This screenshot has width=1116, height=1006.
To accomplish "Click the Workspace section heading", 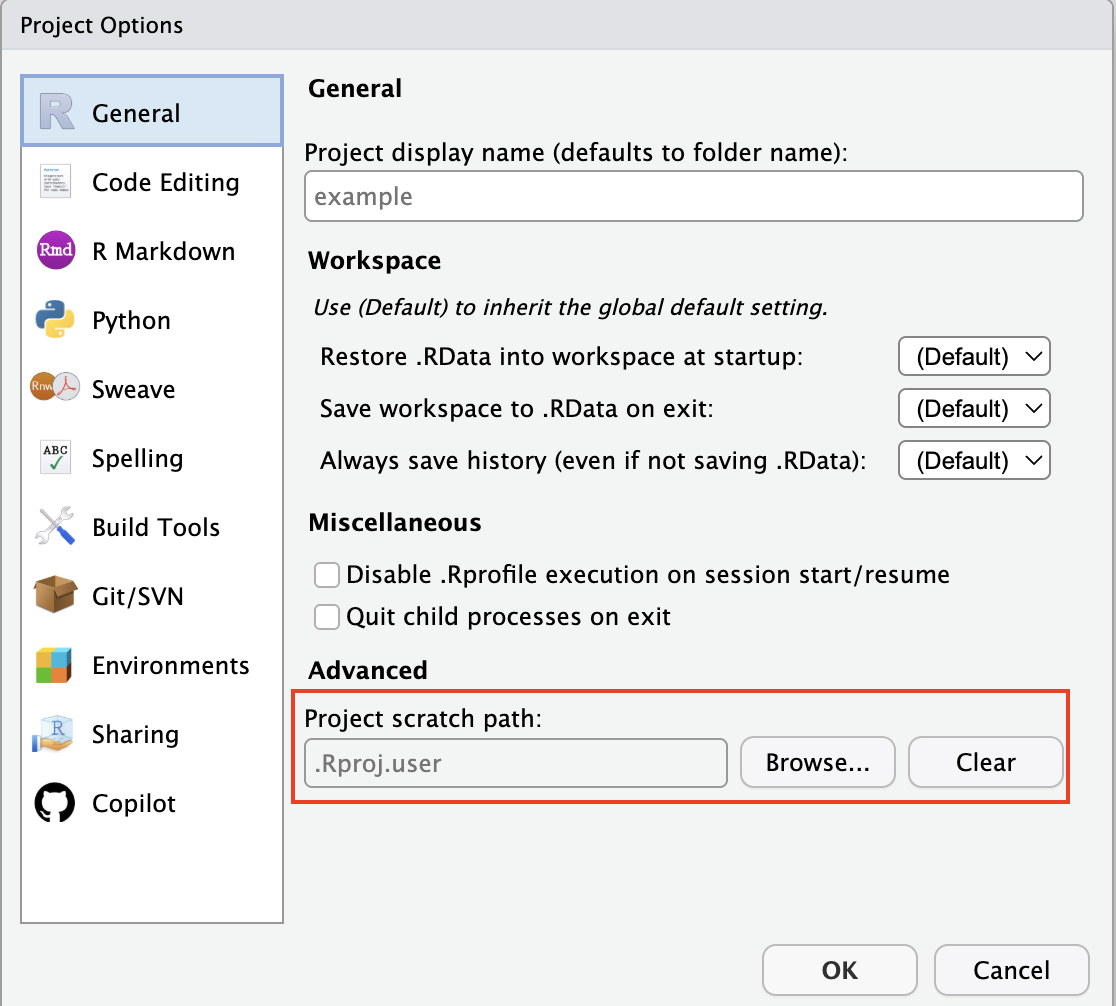I will [374, 261].
